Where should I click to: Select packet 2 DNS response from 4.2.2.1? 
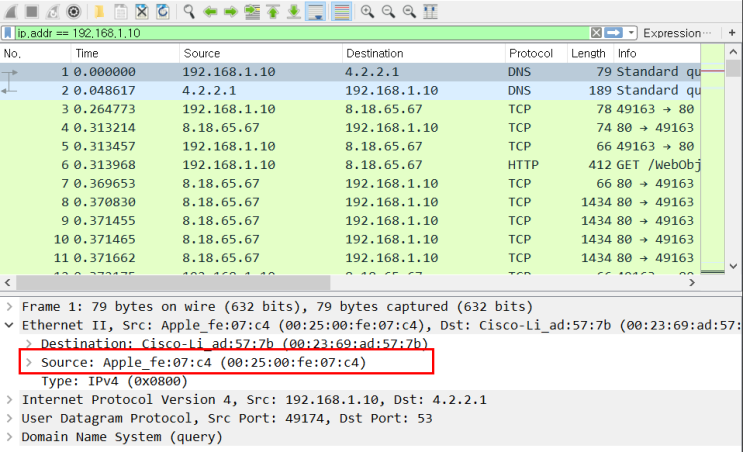[x=350, y=90]
